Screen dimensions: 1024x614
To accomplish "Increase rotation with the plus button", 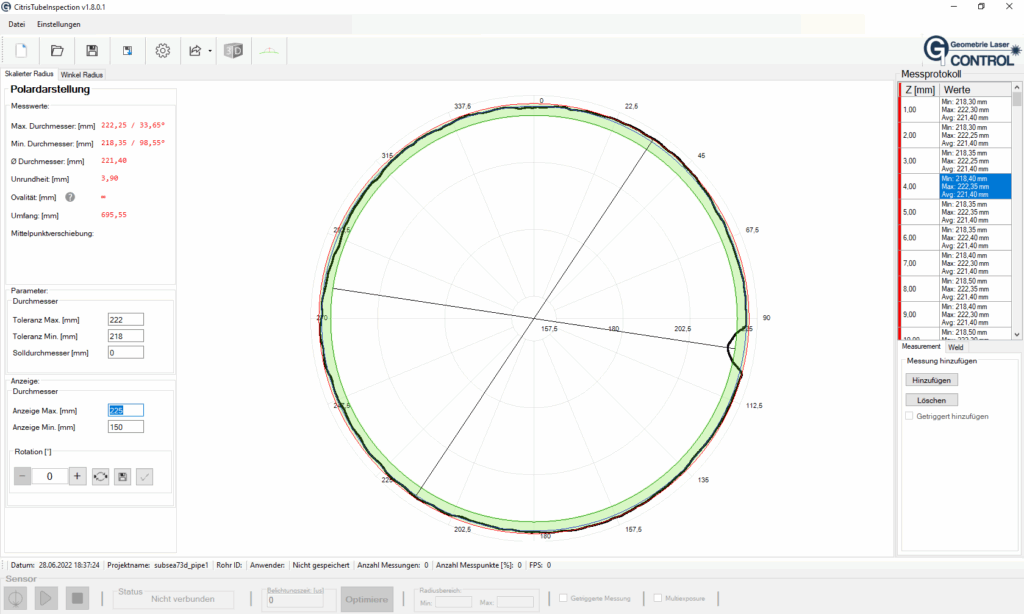I will [78, 477].
